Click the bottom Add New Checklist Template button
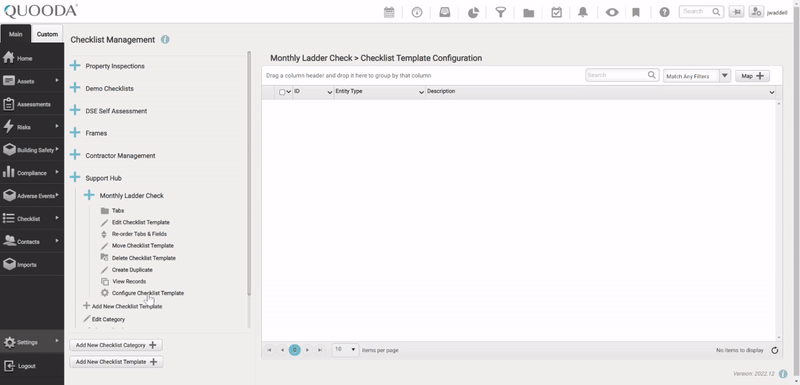This screenshot has width=800, height=385. click(116, 362)
